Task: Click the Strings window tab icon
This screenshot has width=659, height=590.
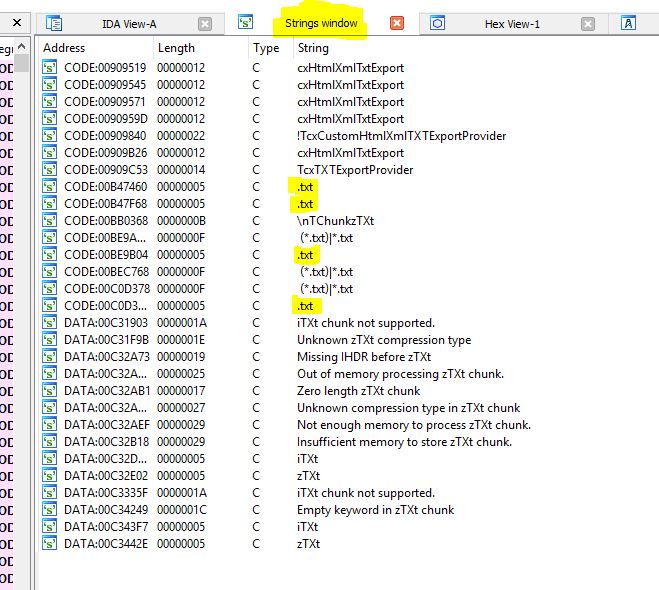Action: [x=245, y=21]
